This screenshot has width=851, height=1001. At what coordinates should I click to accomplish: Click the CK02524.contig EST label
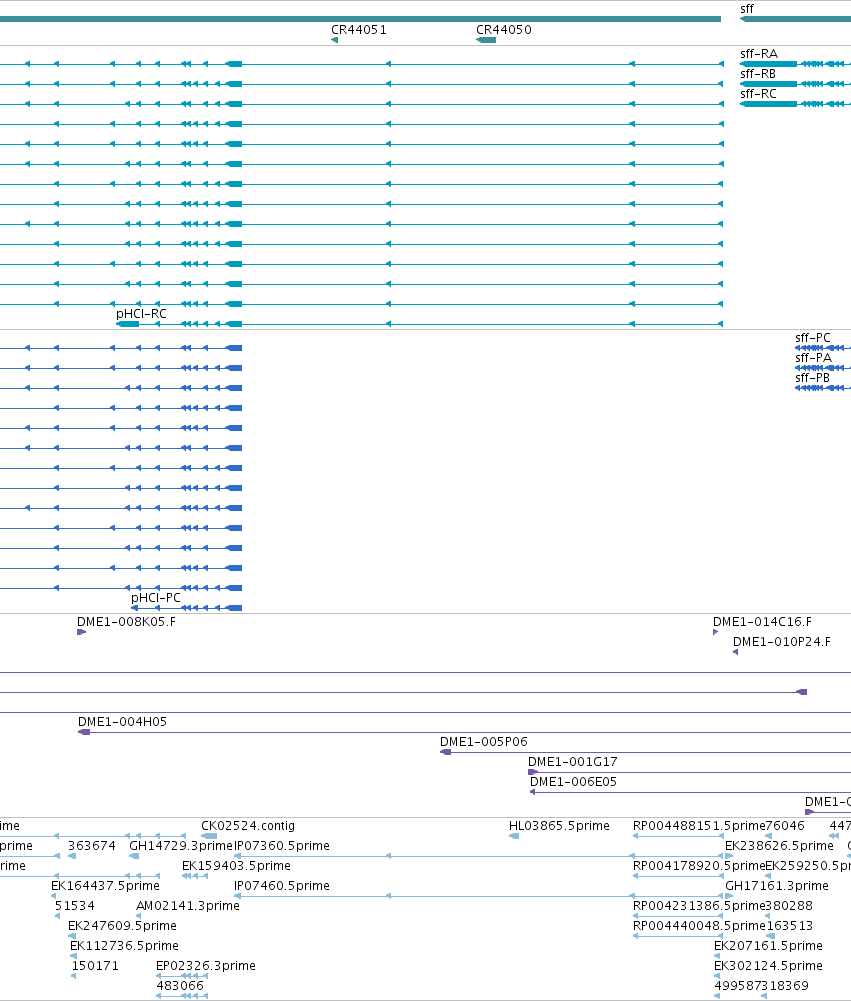(248, 826)
